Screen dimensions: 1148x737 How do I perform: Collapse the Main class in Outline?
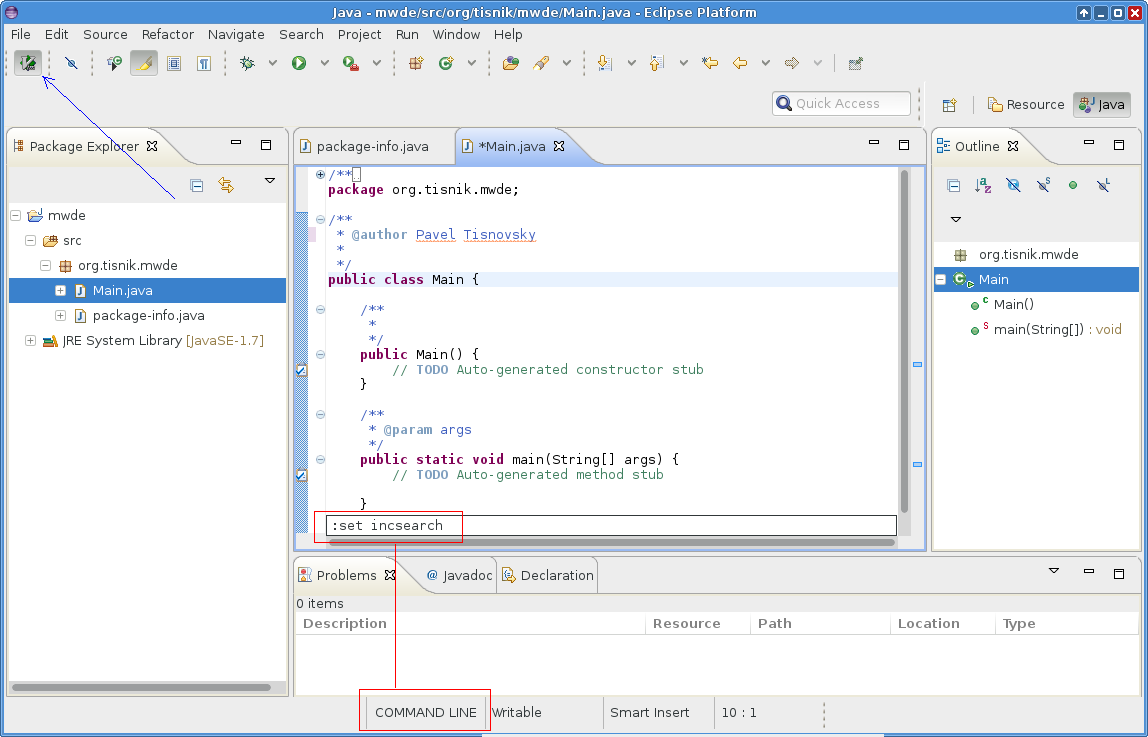point(941,280)
